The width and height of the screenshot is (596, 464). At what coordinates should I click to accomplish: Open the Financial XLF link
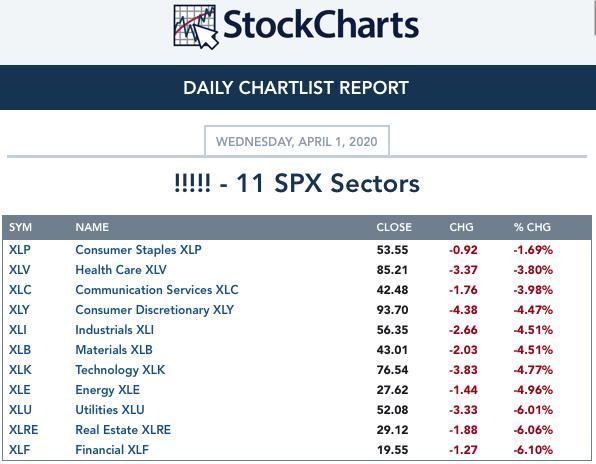point(112,450)
